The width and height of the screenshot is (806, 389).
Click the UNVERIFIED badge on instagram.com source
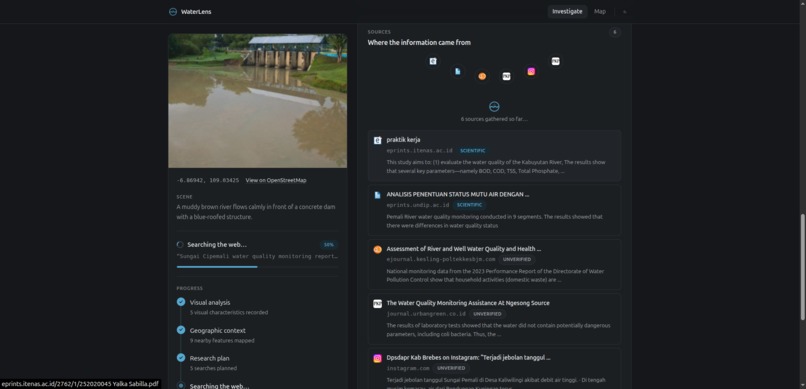(451, 368)
